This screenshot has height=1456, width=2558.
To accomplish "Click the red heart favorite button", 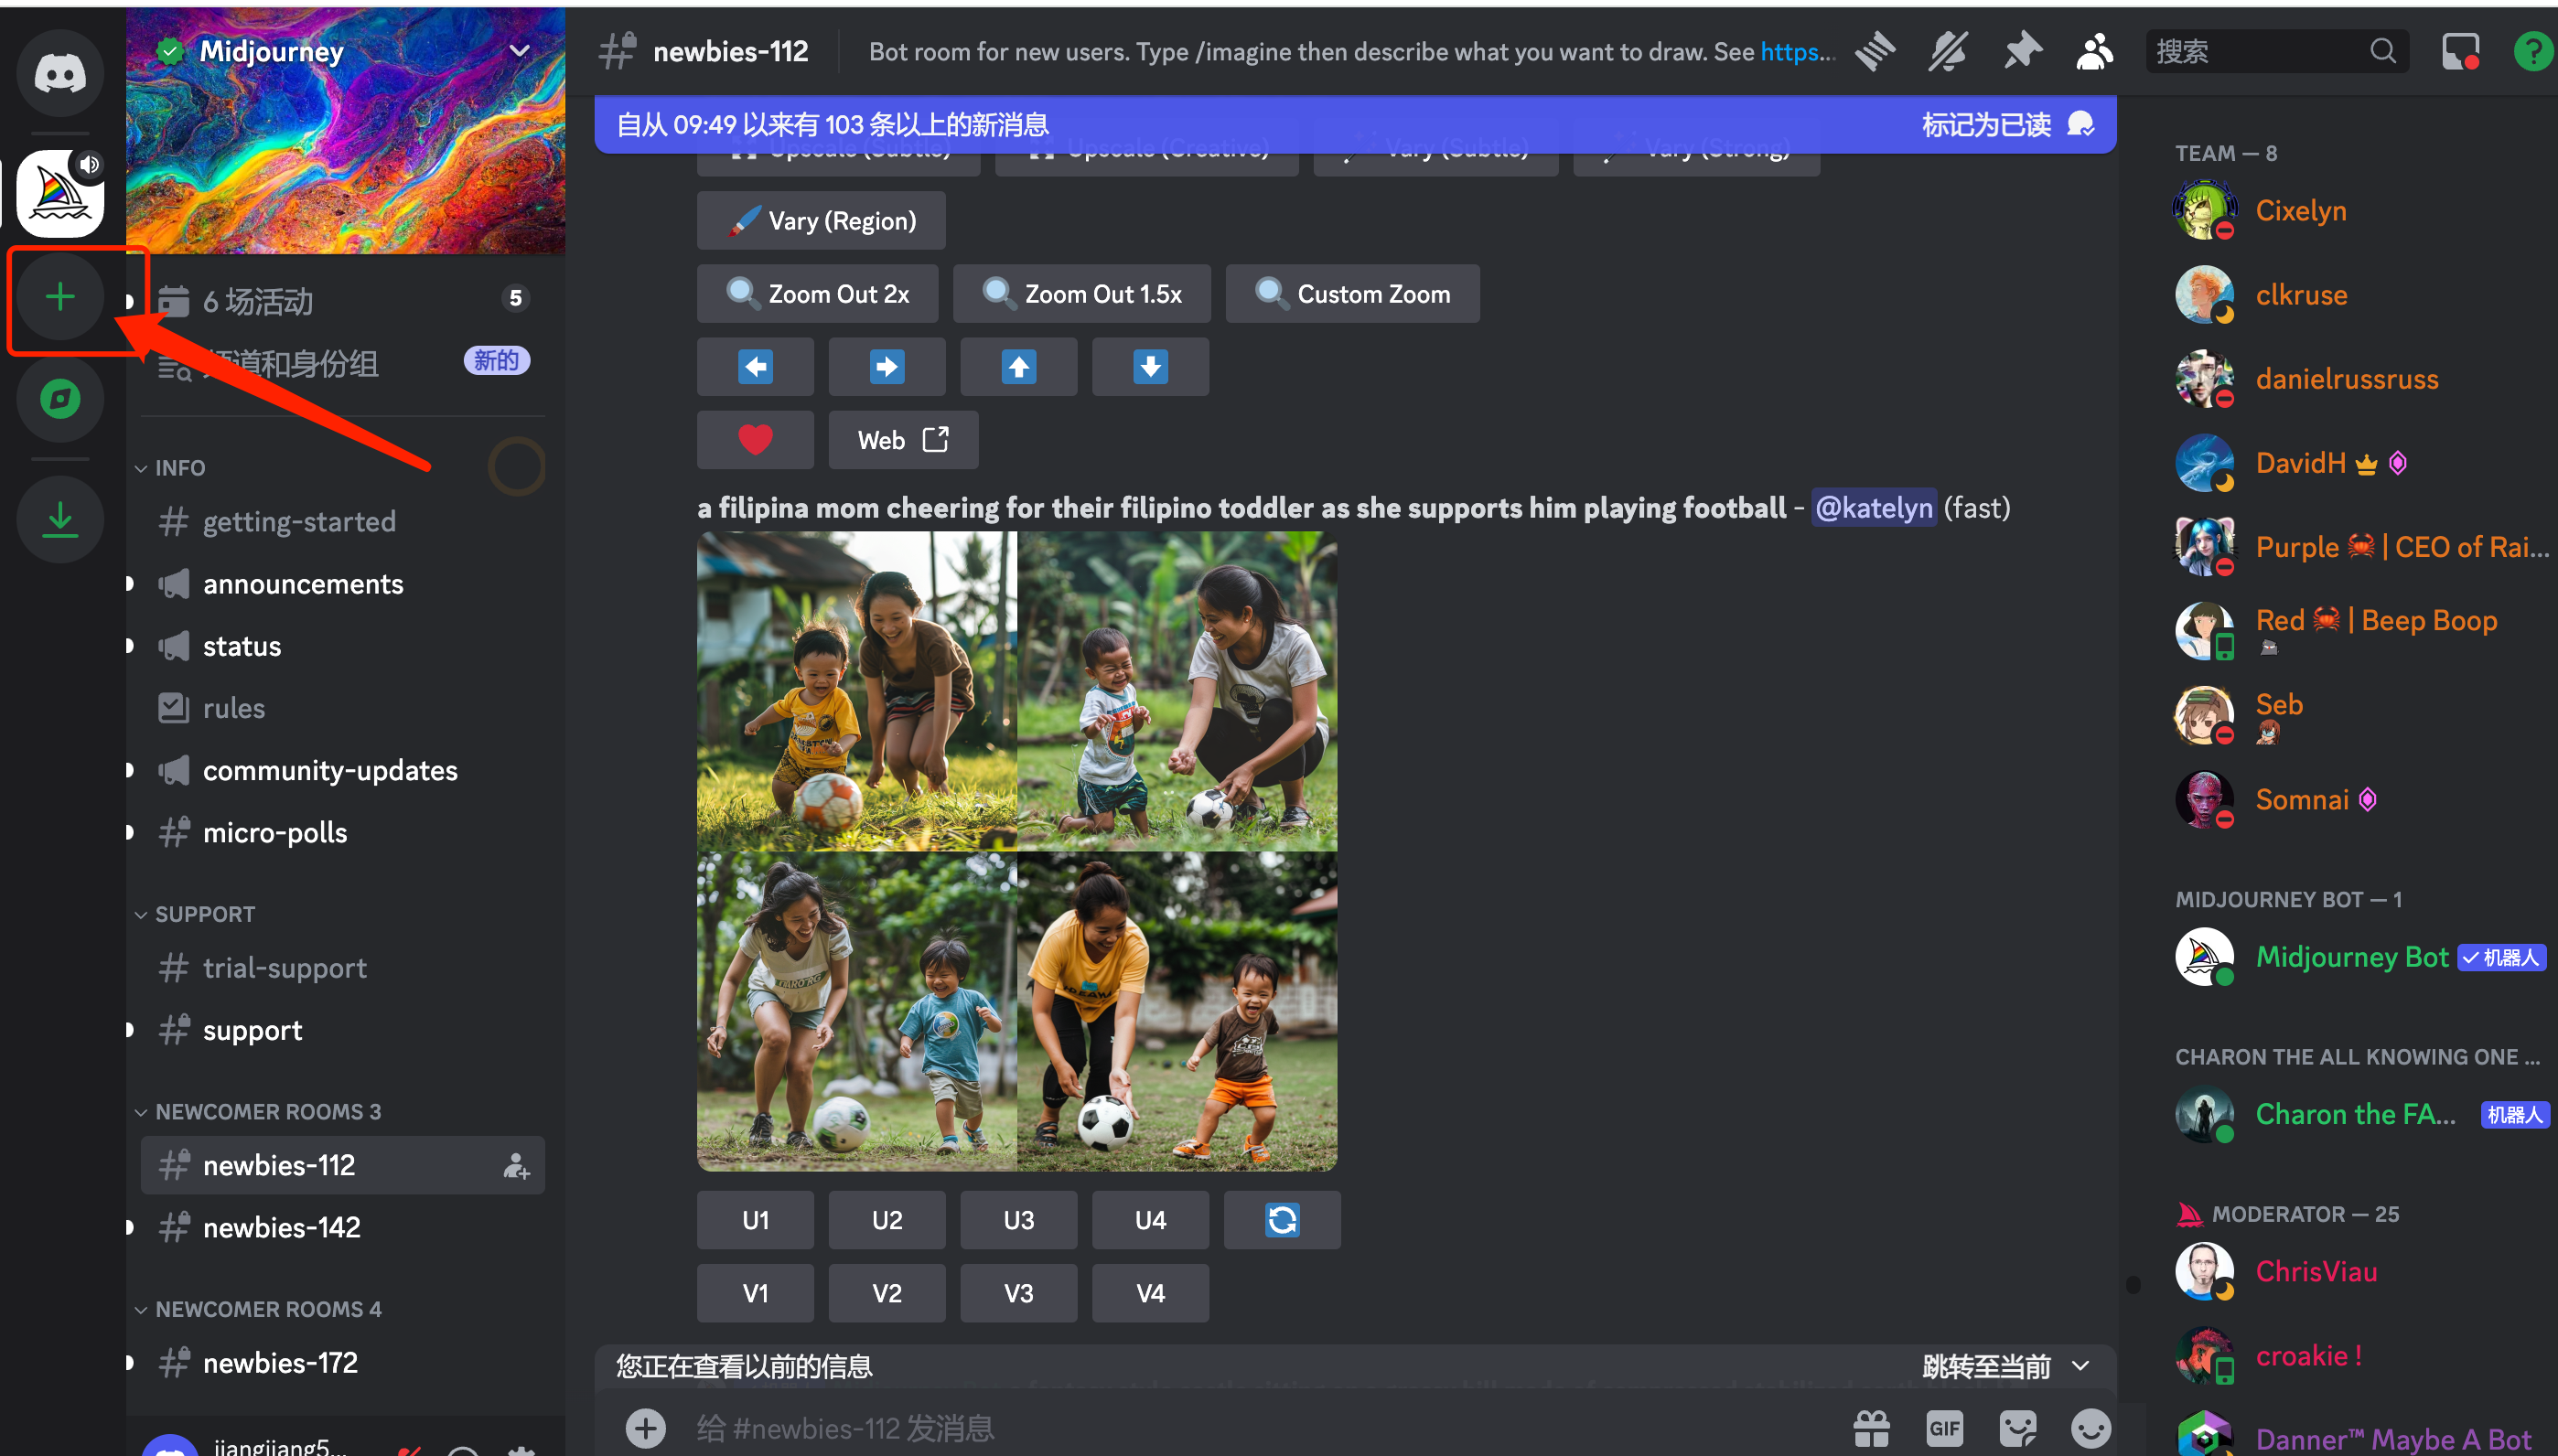I will coord(755,440).
